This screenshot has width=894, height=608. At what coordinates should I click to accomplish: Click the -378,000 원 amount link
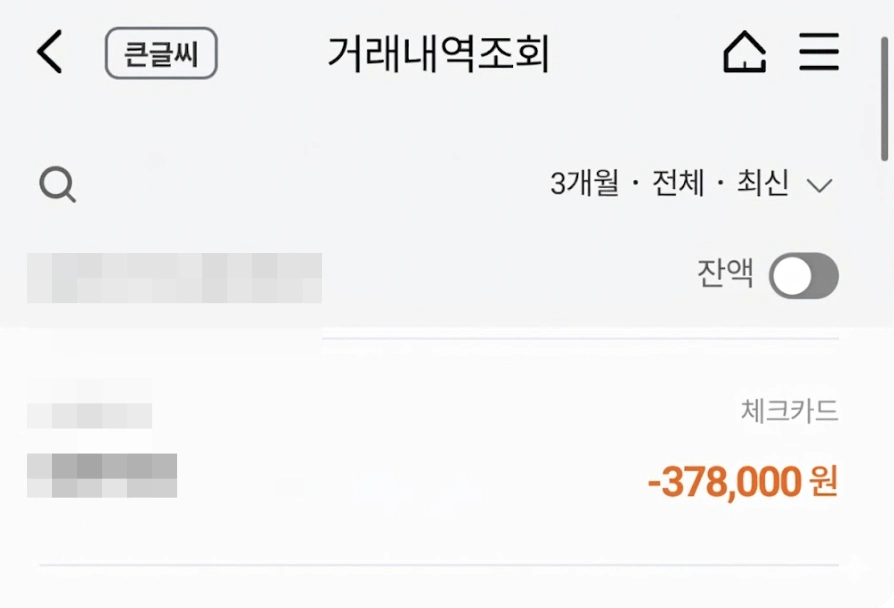(744, 482)
